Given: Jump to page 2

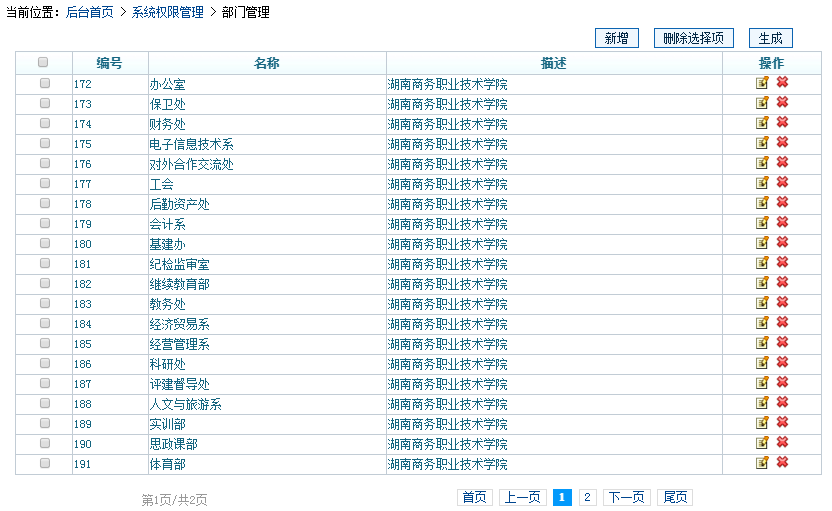Looking at the screenshot, I should [x=587, y=497].
